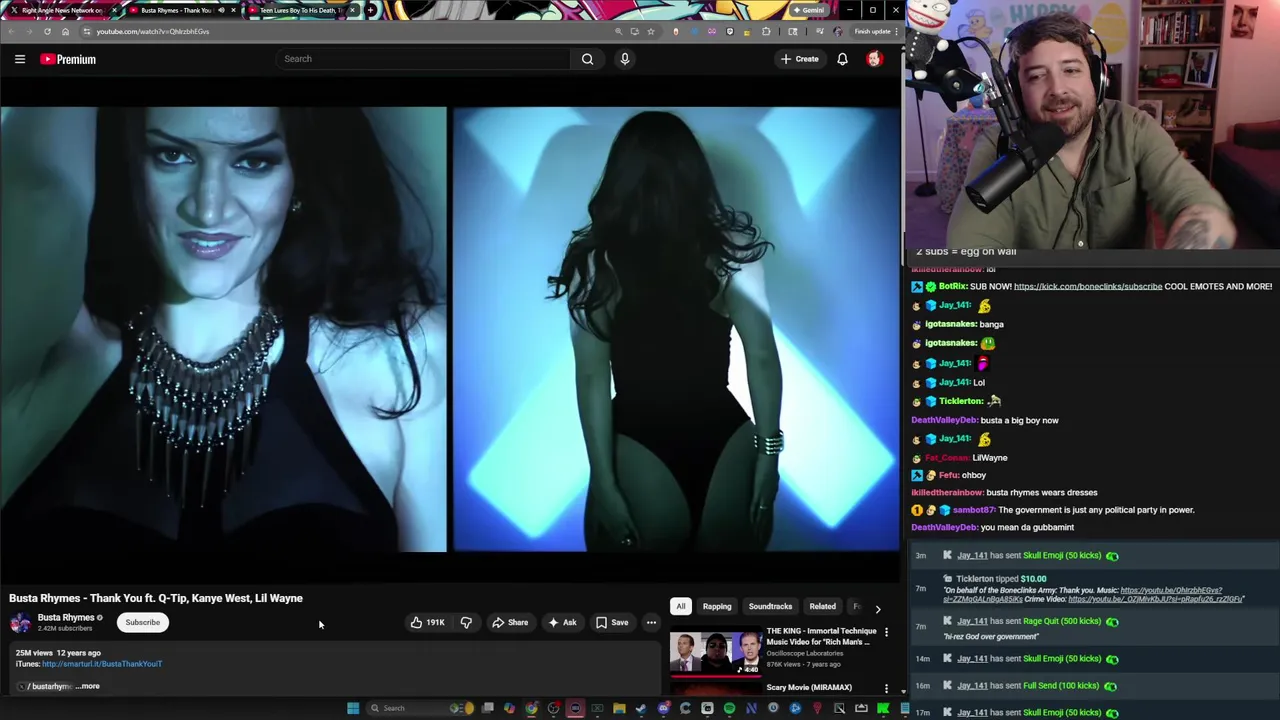
Task: Open a new browser tab with plus
Action: [x=371, y=10]
